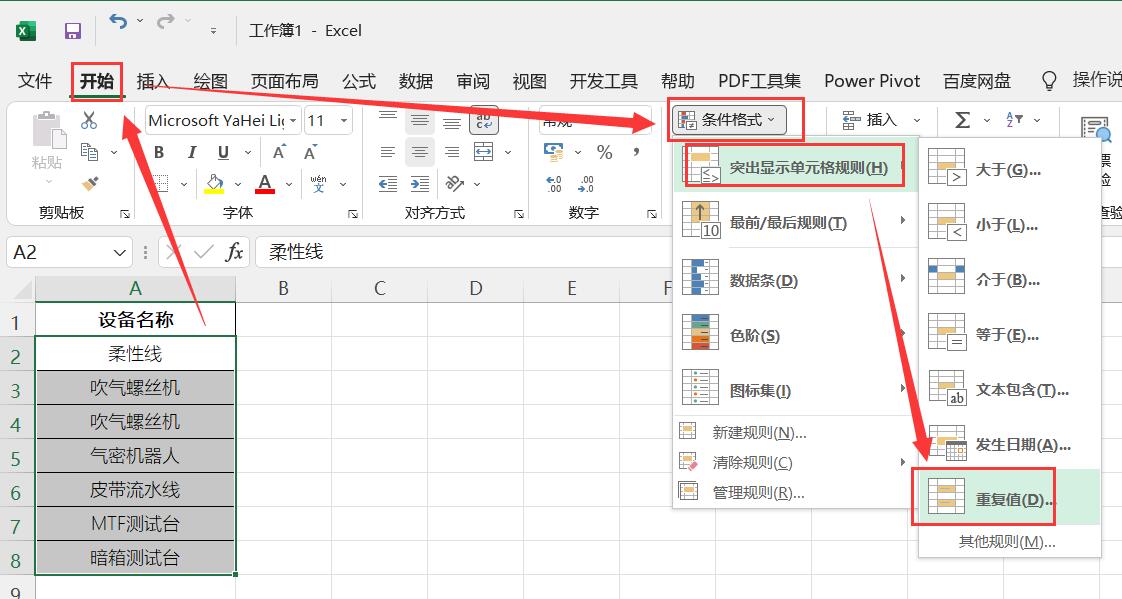Select cell A5 containing 气密机器人
This screenshot has width=1122, height=599.
(x=135, y=456)
